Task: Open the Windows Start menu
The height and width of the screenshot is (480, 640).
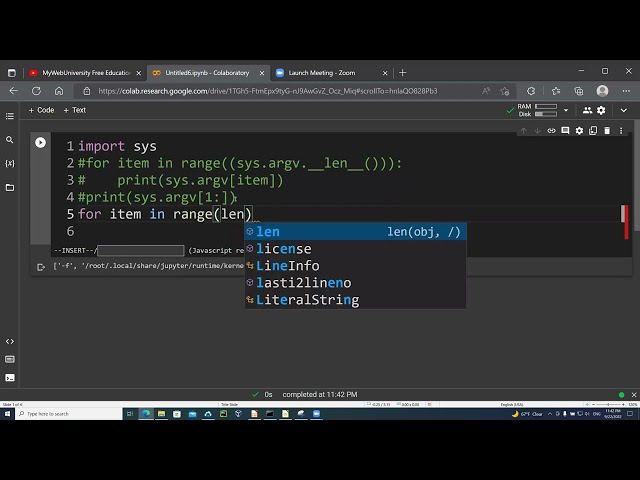Action: [x=7, y=414]
